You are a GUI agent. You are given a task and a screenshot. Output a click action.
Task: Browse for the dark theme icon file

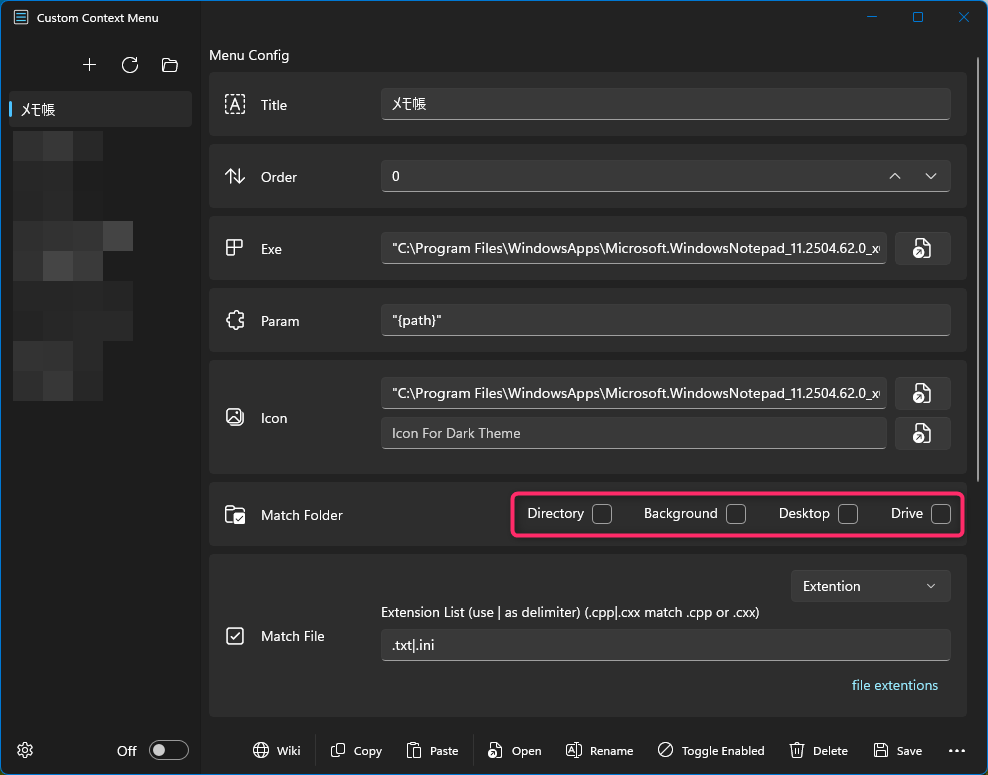922,433
